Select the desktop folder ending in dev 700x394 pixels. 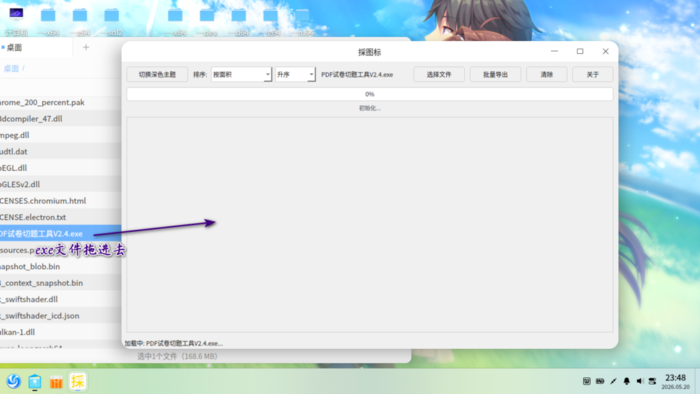[x=207, y=21]
